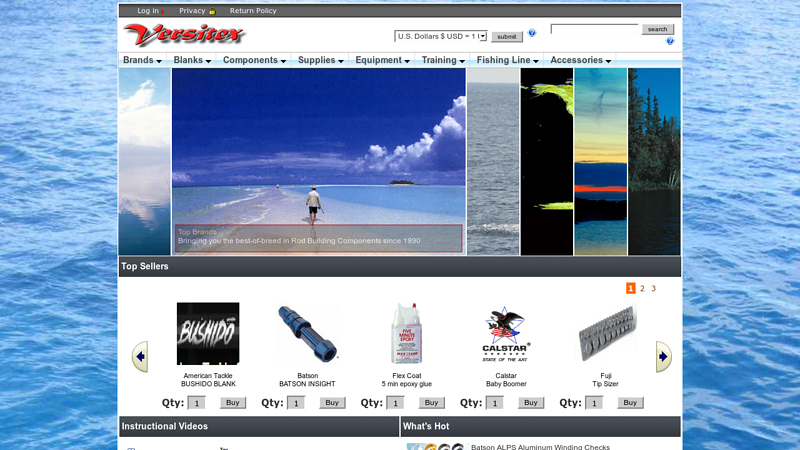This screenshot has height=450, width=800.
Task: Go to Top Sellers page 1
Action: coord(631,288)
